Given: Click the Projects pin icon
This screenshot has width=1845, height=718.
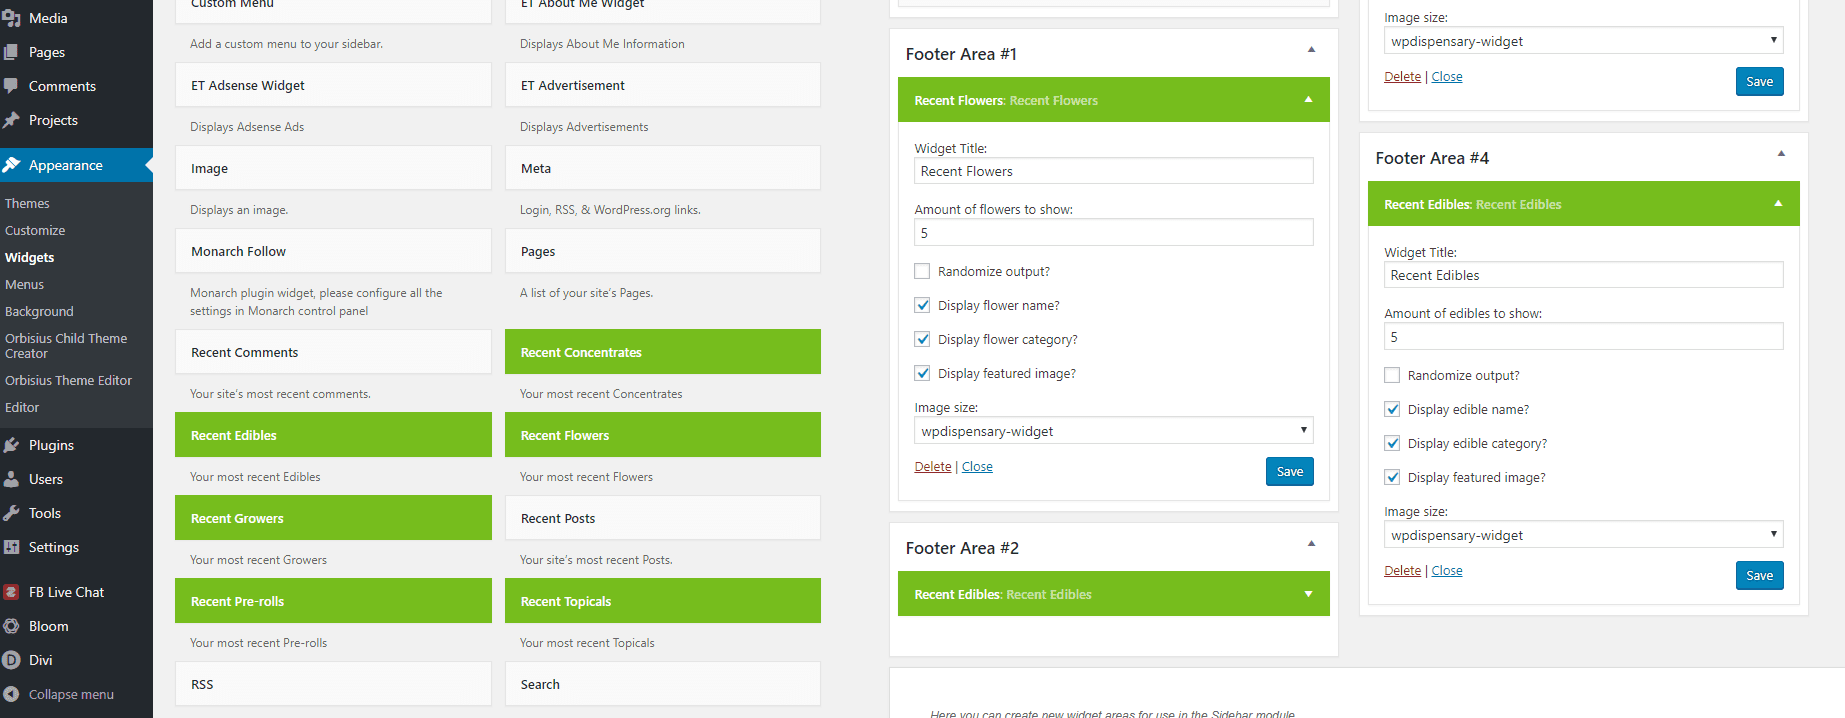Looking at the screenshot, I should tap(11, 120).
